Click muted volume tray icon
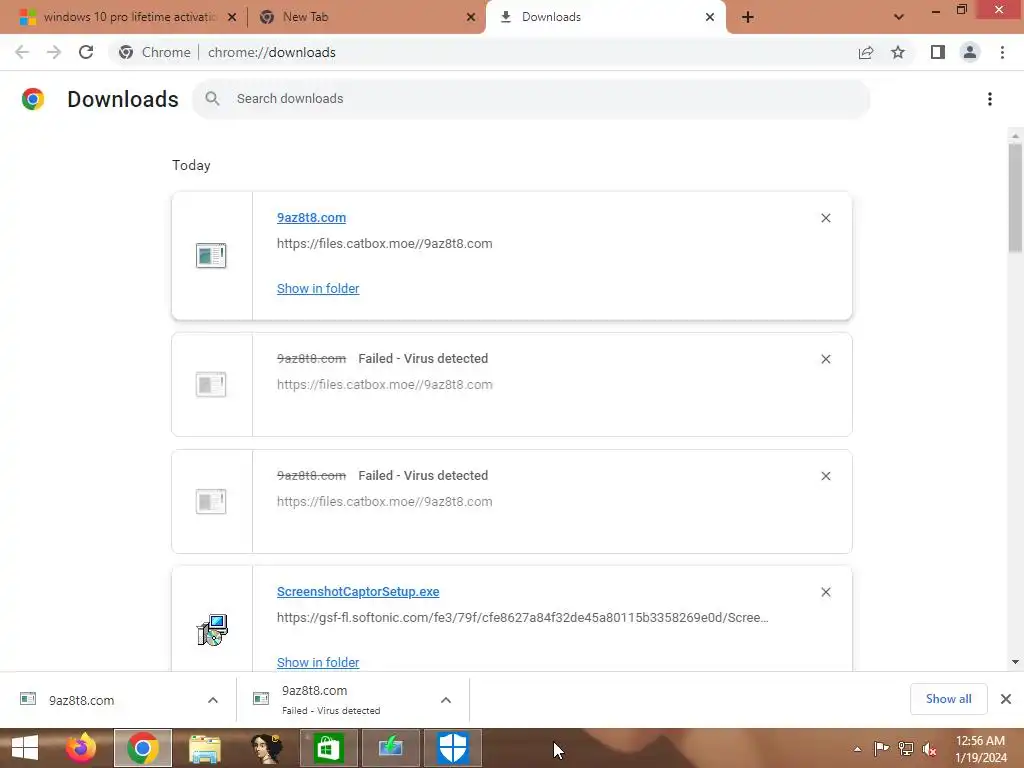The image size is (1024, 768). [930, 749]
